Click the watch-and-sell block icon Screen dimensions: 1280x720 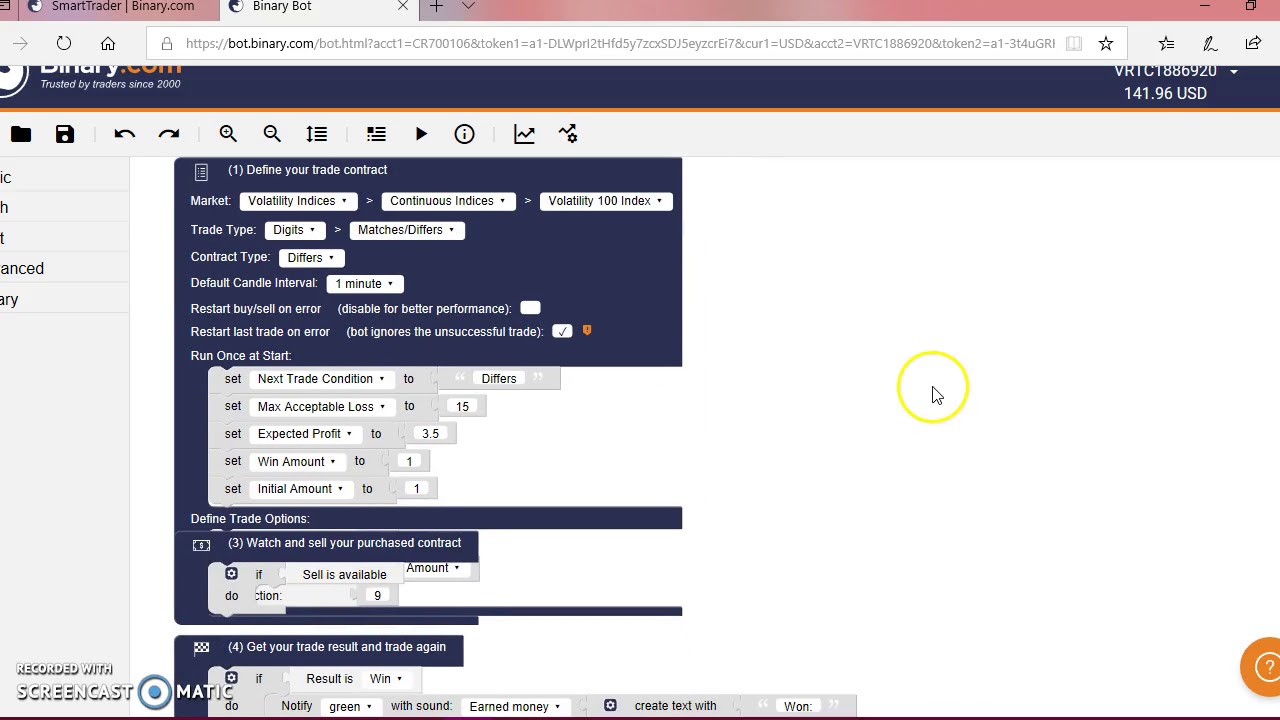(x=201, y=545)
